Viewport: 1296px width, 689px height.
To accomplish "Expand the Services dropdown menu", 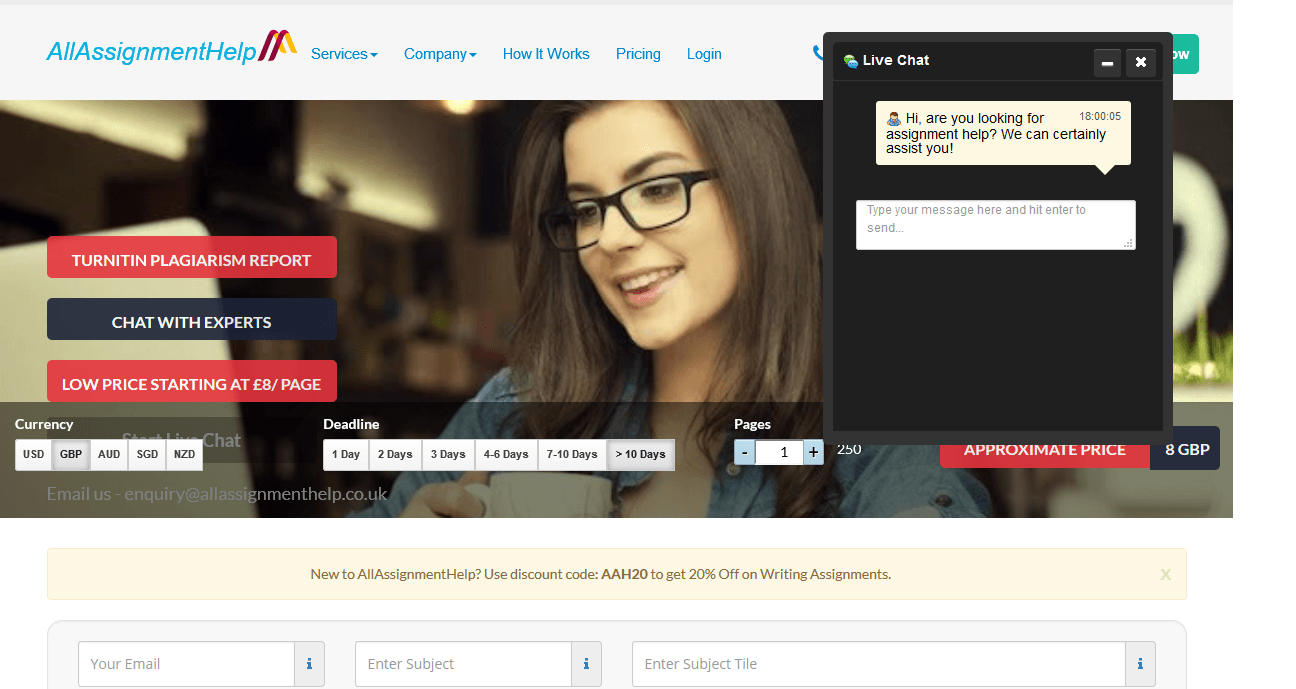I will click(x=344, y=54).
